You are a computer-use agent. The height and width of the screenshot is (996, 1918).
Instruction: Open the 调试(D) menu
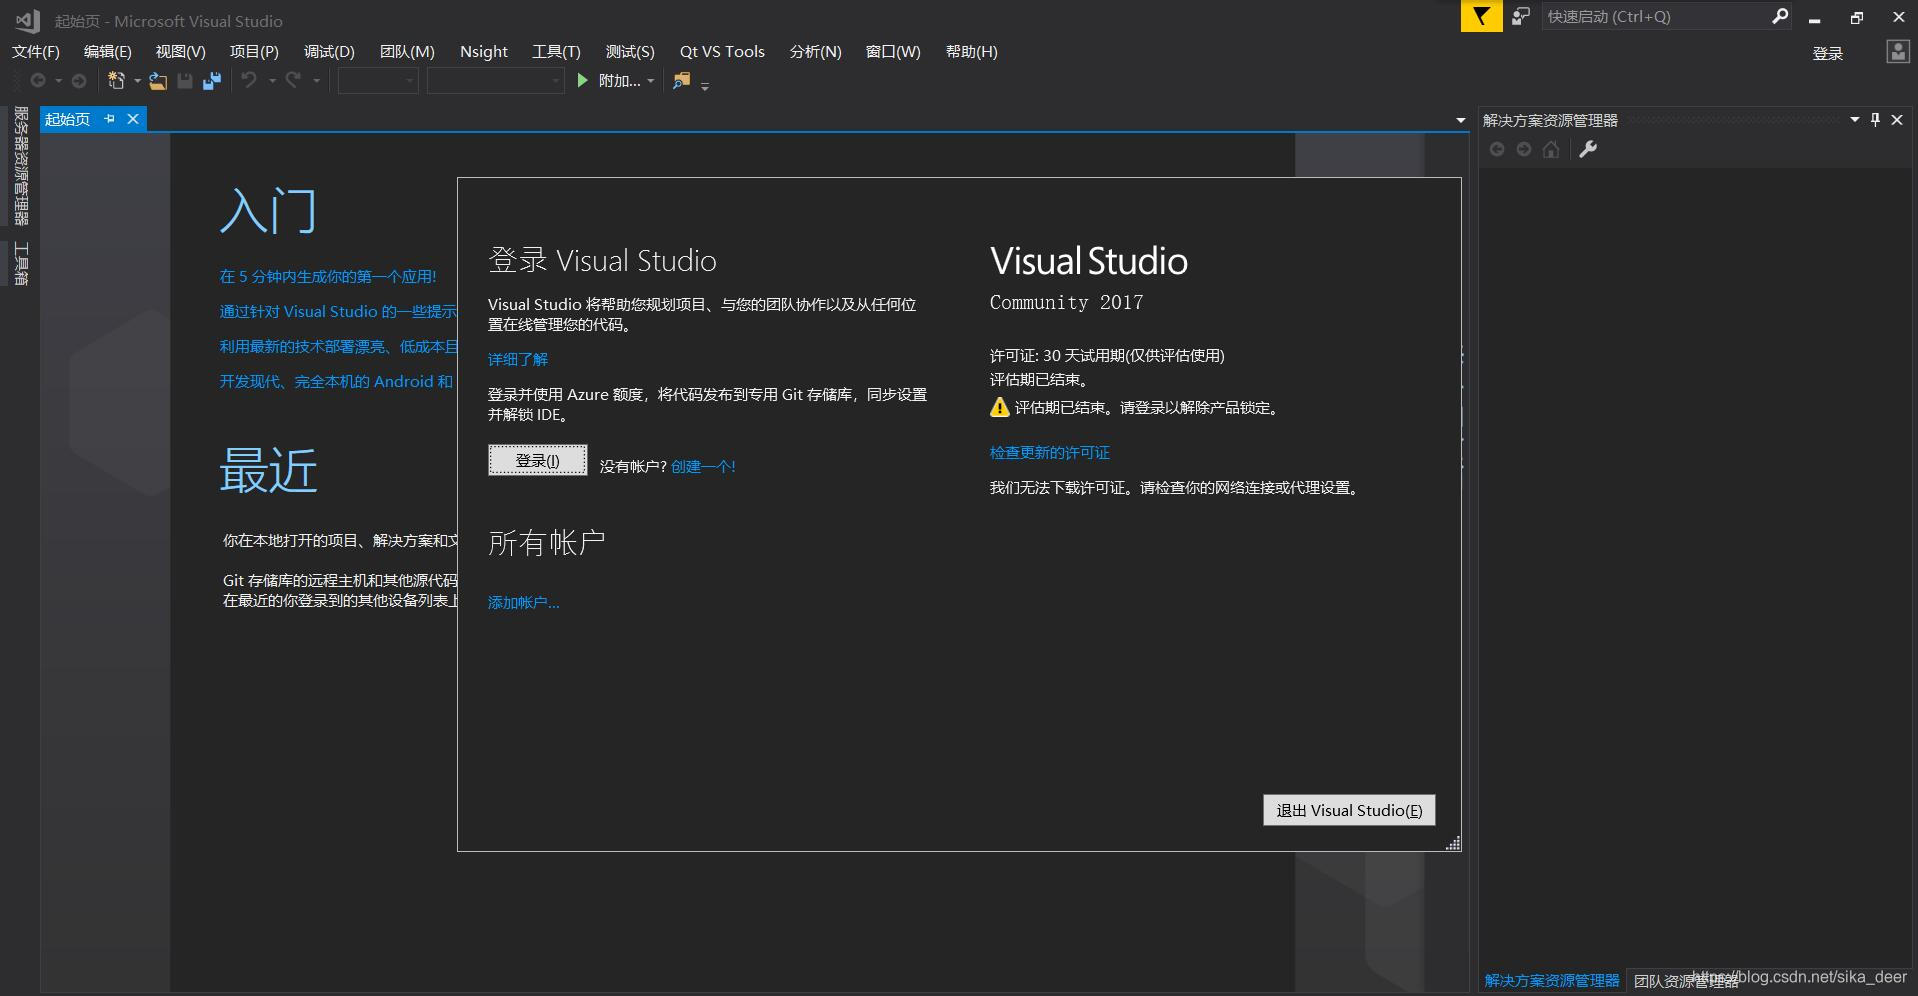click(329, 51)
